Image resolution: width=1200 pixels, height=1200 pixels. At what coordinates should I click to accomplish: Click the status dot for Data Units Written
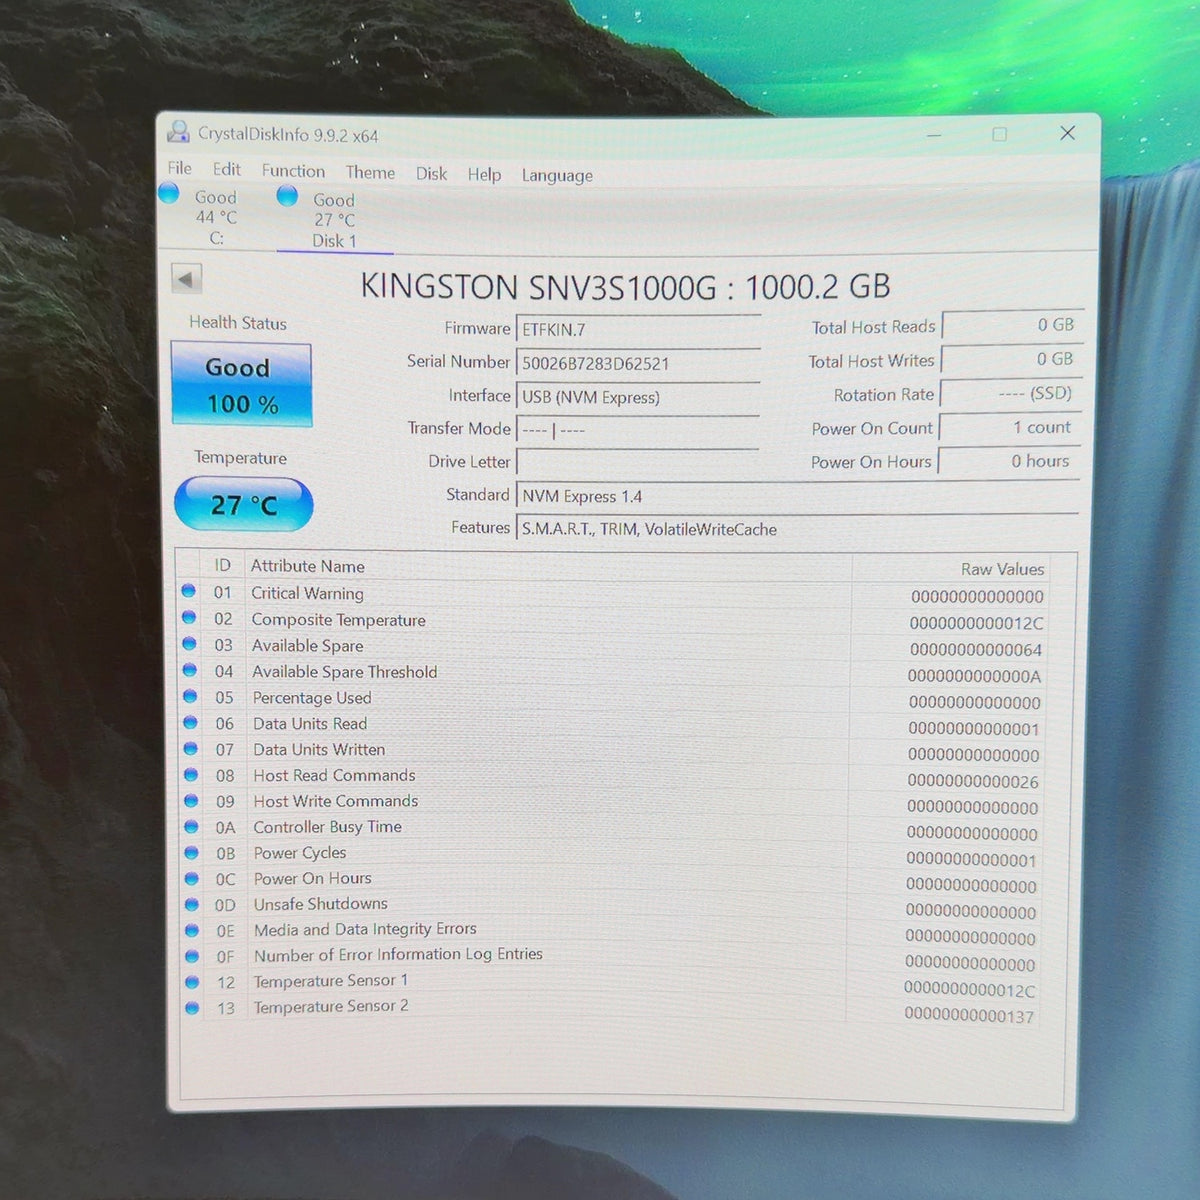tap(190, 748)
